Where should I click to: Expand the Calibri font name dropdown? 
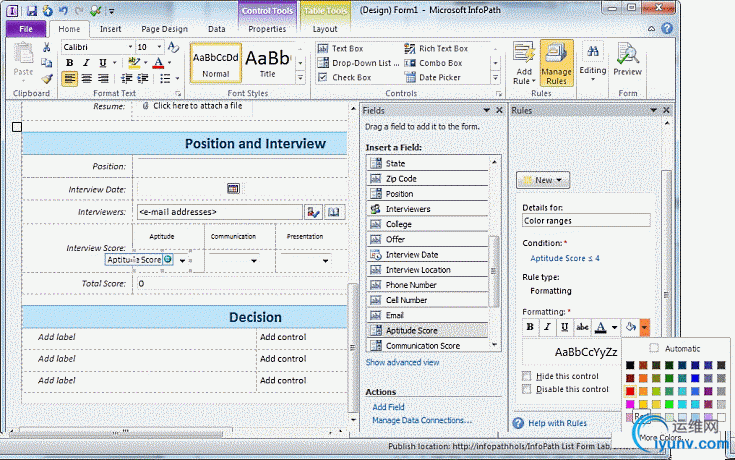127,47
